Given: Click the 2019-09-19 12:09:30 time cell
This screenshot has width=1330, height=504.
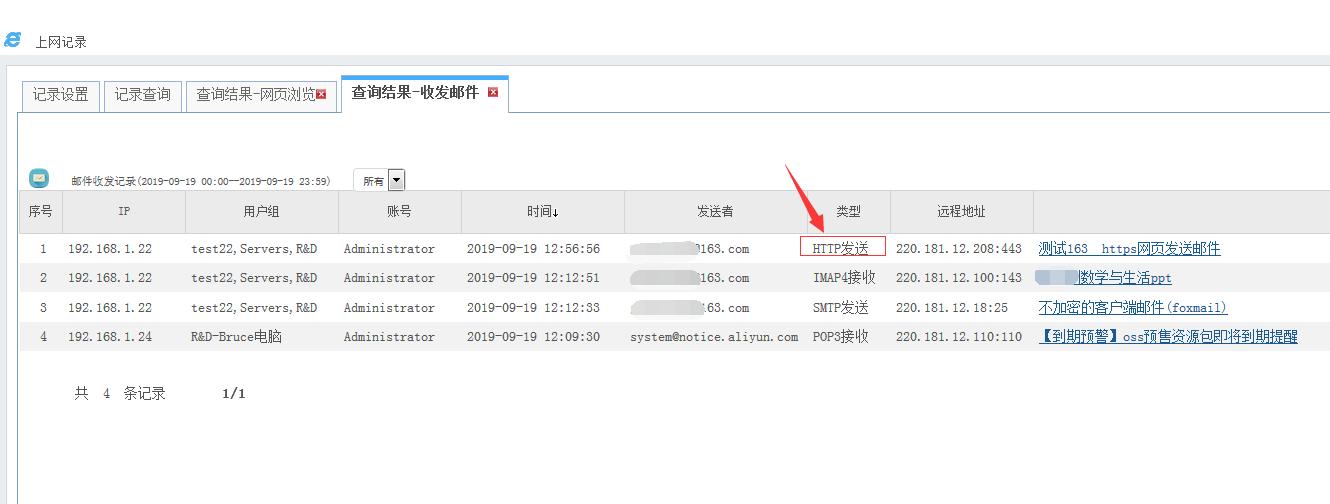Looking at the screenshot, I should pos(534,337).
